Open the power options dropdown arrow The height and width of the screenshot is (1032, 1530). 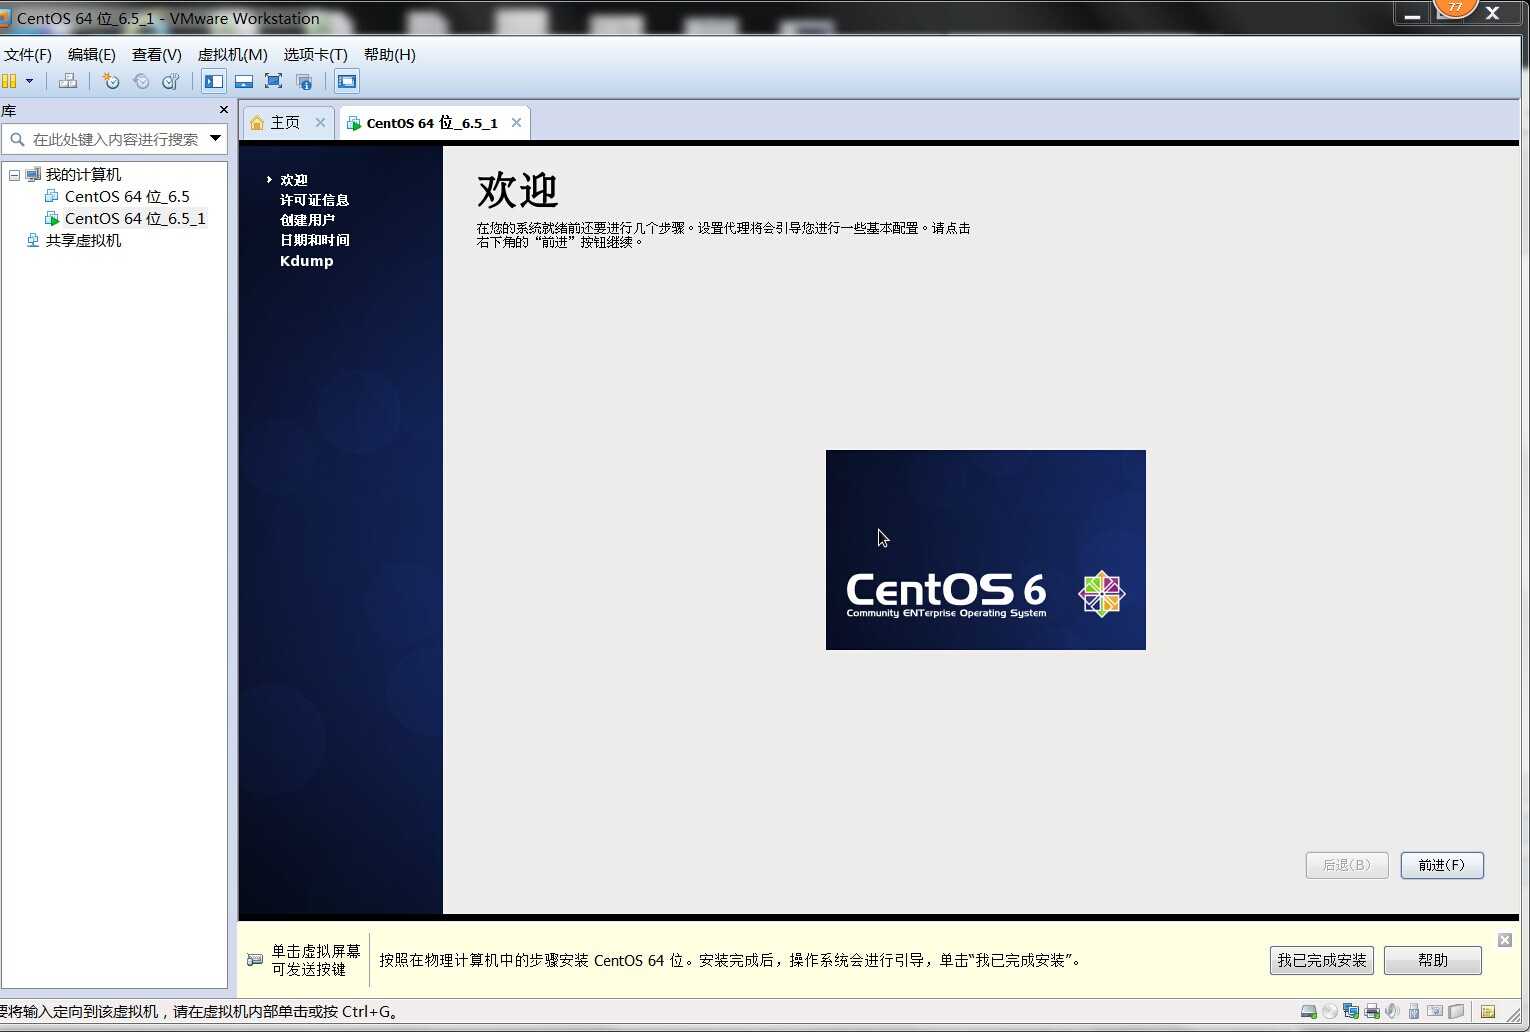[29, 81]
